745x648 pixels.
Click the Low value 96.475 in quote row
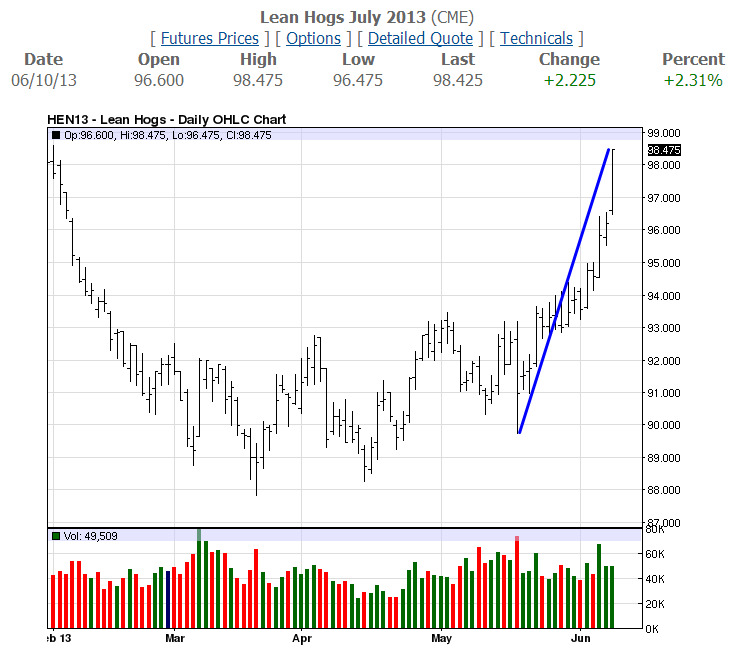click(x=358, y=80)
